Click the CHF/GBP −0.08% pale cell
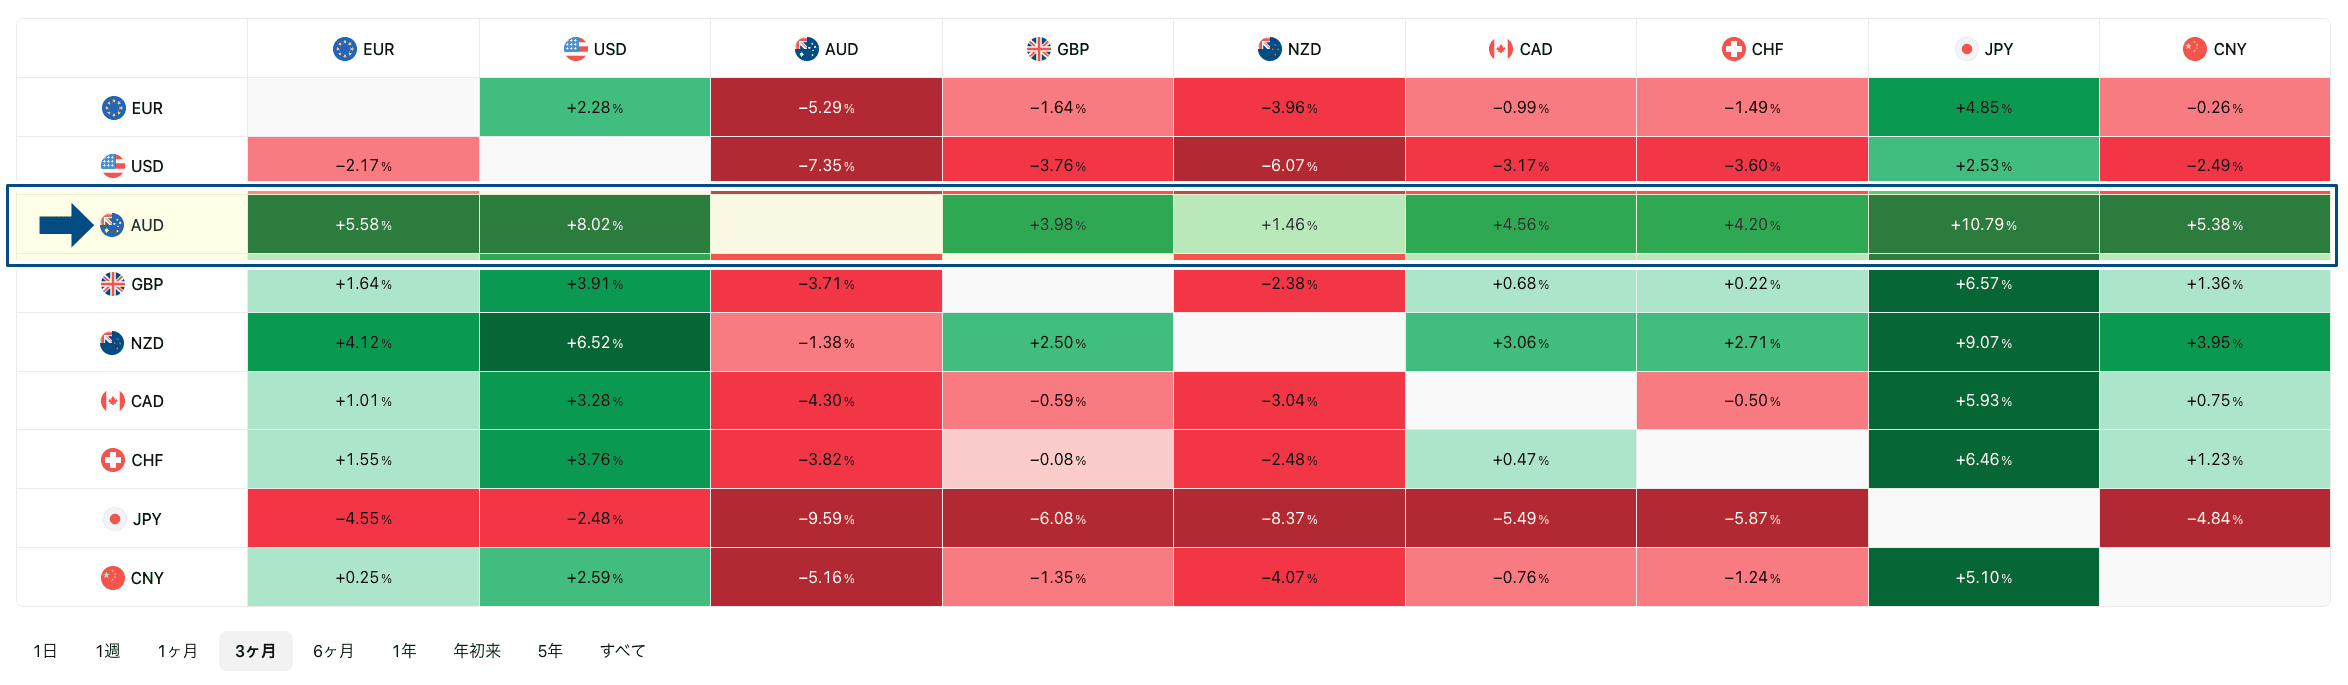This screenshot has height=685, width=2348. click(x=1058, y=460)
